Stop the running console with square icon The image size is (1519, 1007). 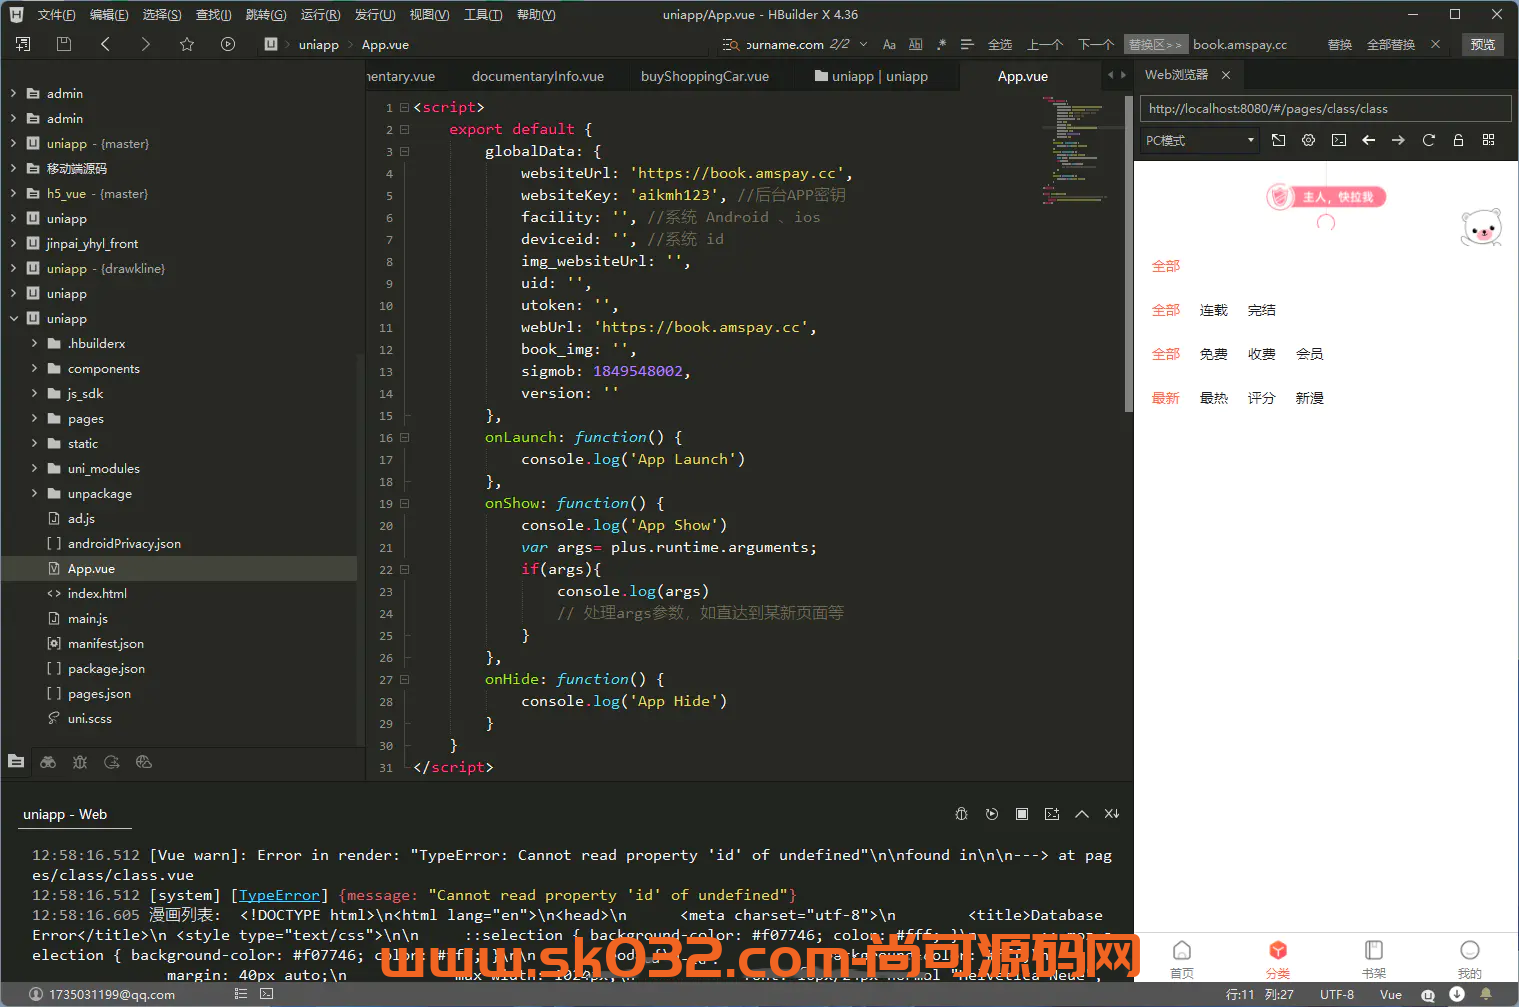tap(1022, 814)
